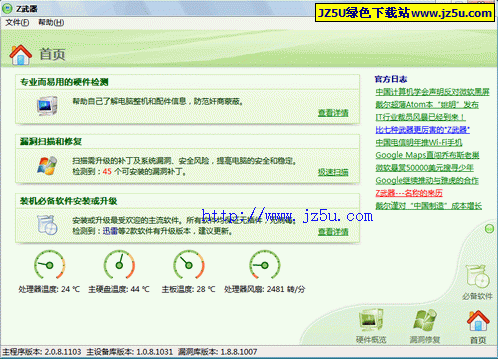Screen dimensions: 498x360
Task: Click the blue 迅雷 software name link
Action: pyautogui.click(x=110, y=231)
